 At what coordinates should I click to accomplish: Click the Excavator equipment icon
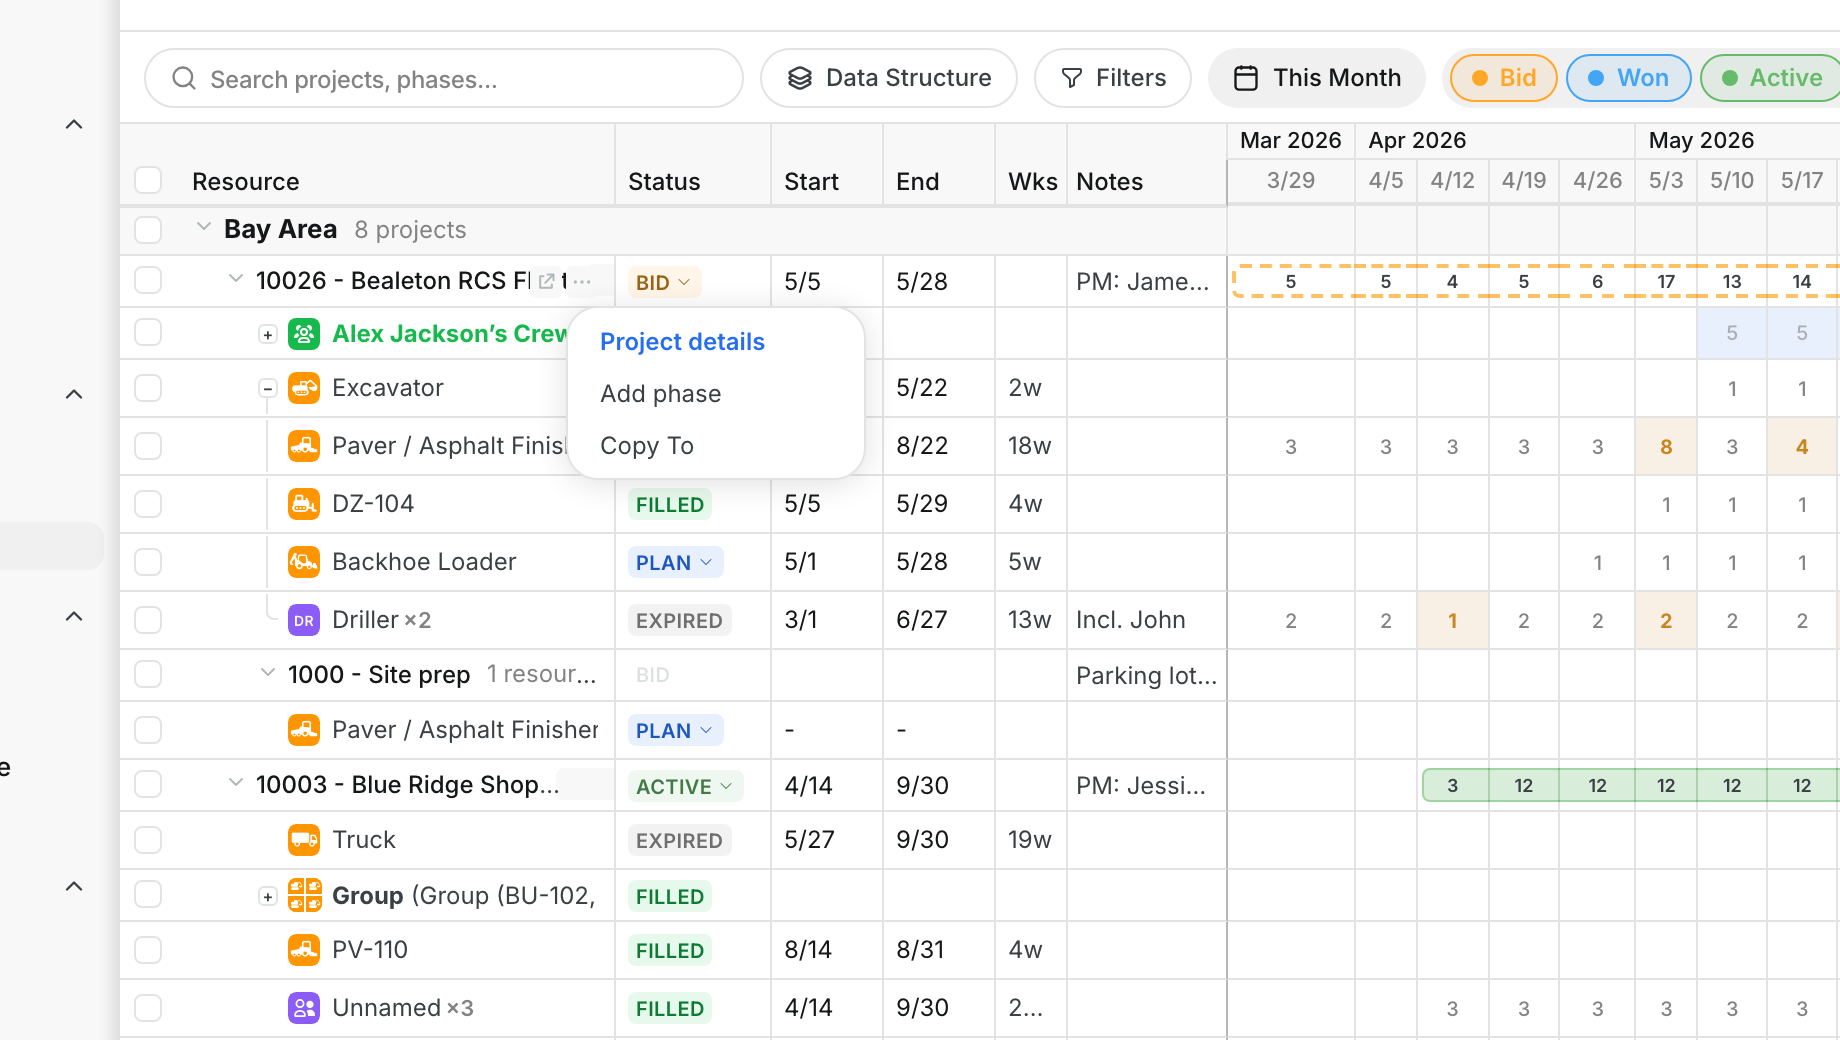304,388
